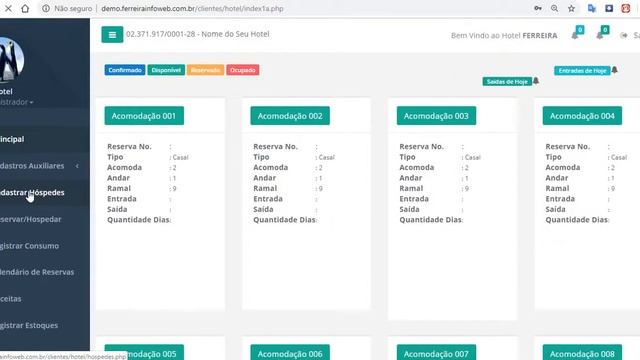The image size is (640, 360).
Task: Click Ramal label in Acomodação 003
Action: click(411, 188)
